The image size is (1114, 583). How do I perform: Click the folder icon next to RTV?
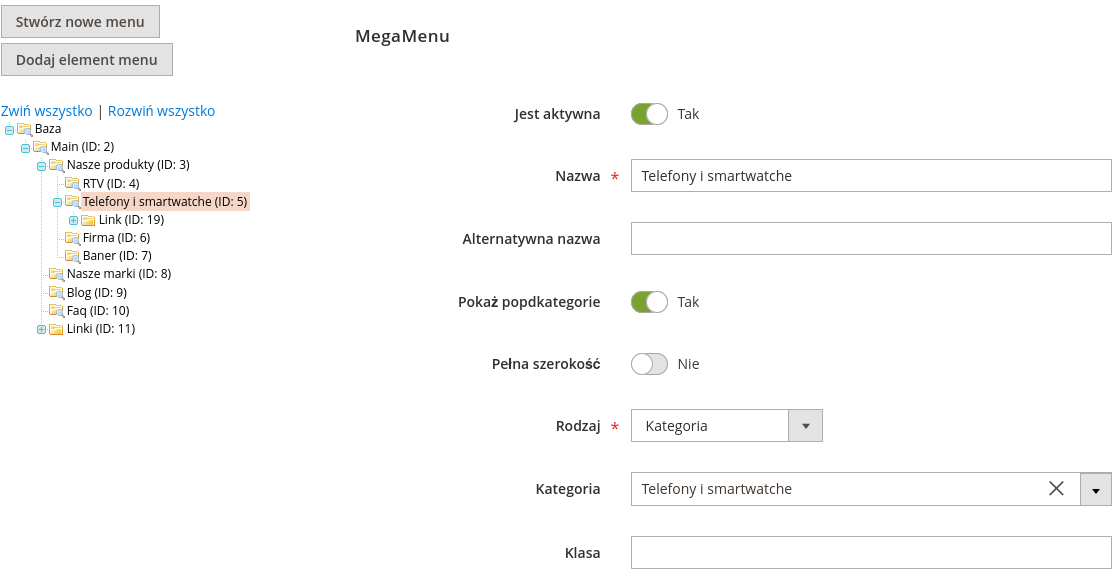[72, 183]
